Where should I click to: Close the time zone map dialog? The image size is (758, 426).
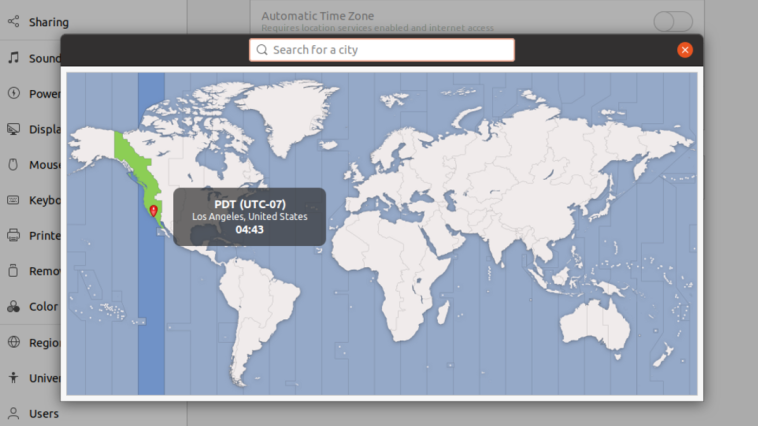[685, 50]
